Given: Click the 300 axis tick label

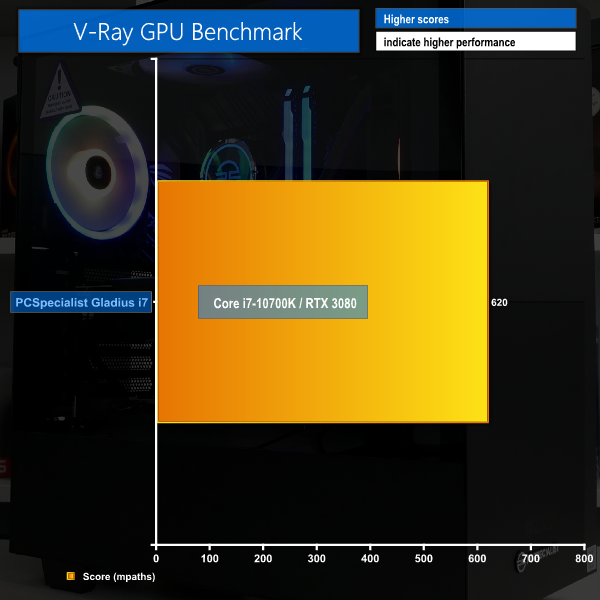Looking at the screenshot, I should point(316,558).
